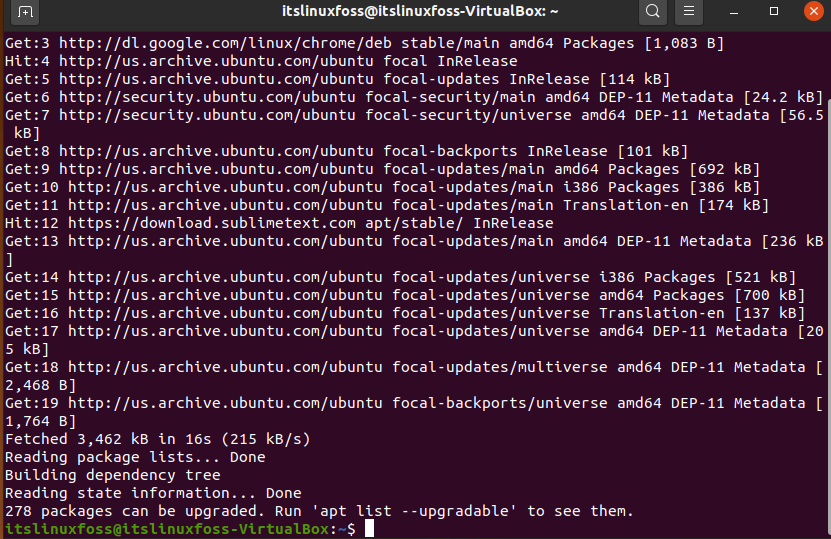Click the Get:5 focal-updates InRelease line
The width and height of the screenshot is (831, 539).
click(x=338, y=79)
